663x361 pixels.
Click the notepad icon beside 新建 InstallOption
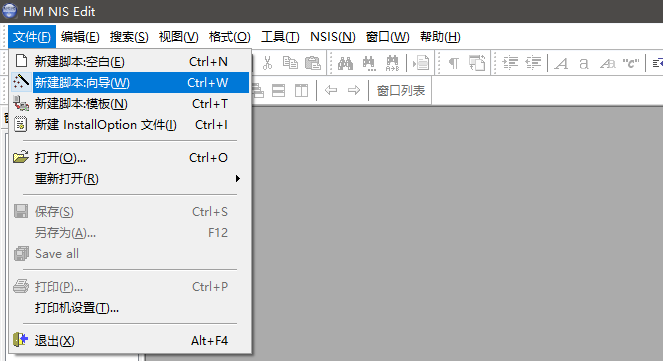21,124
